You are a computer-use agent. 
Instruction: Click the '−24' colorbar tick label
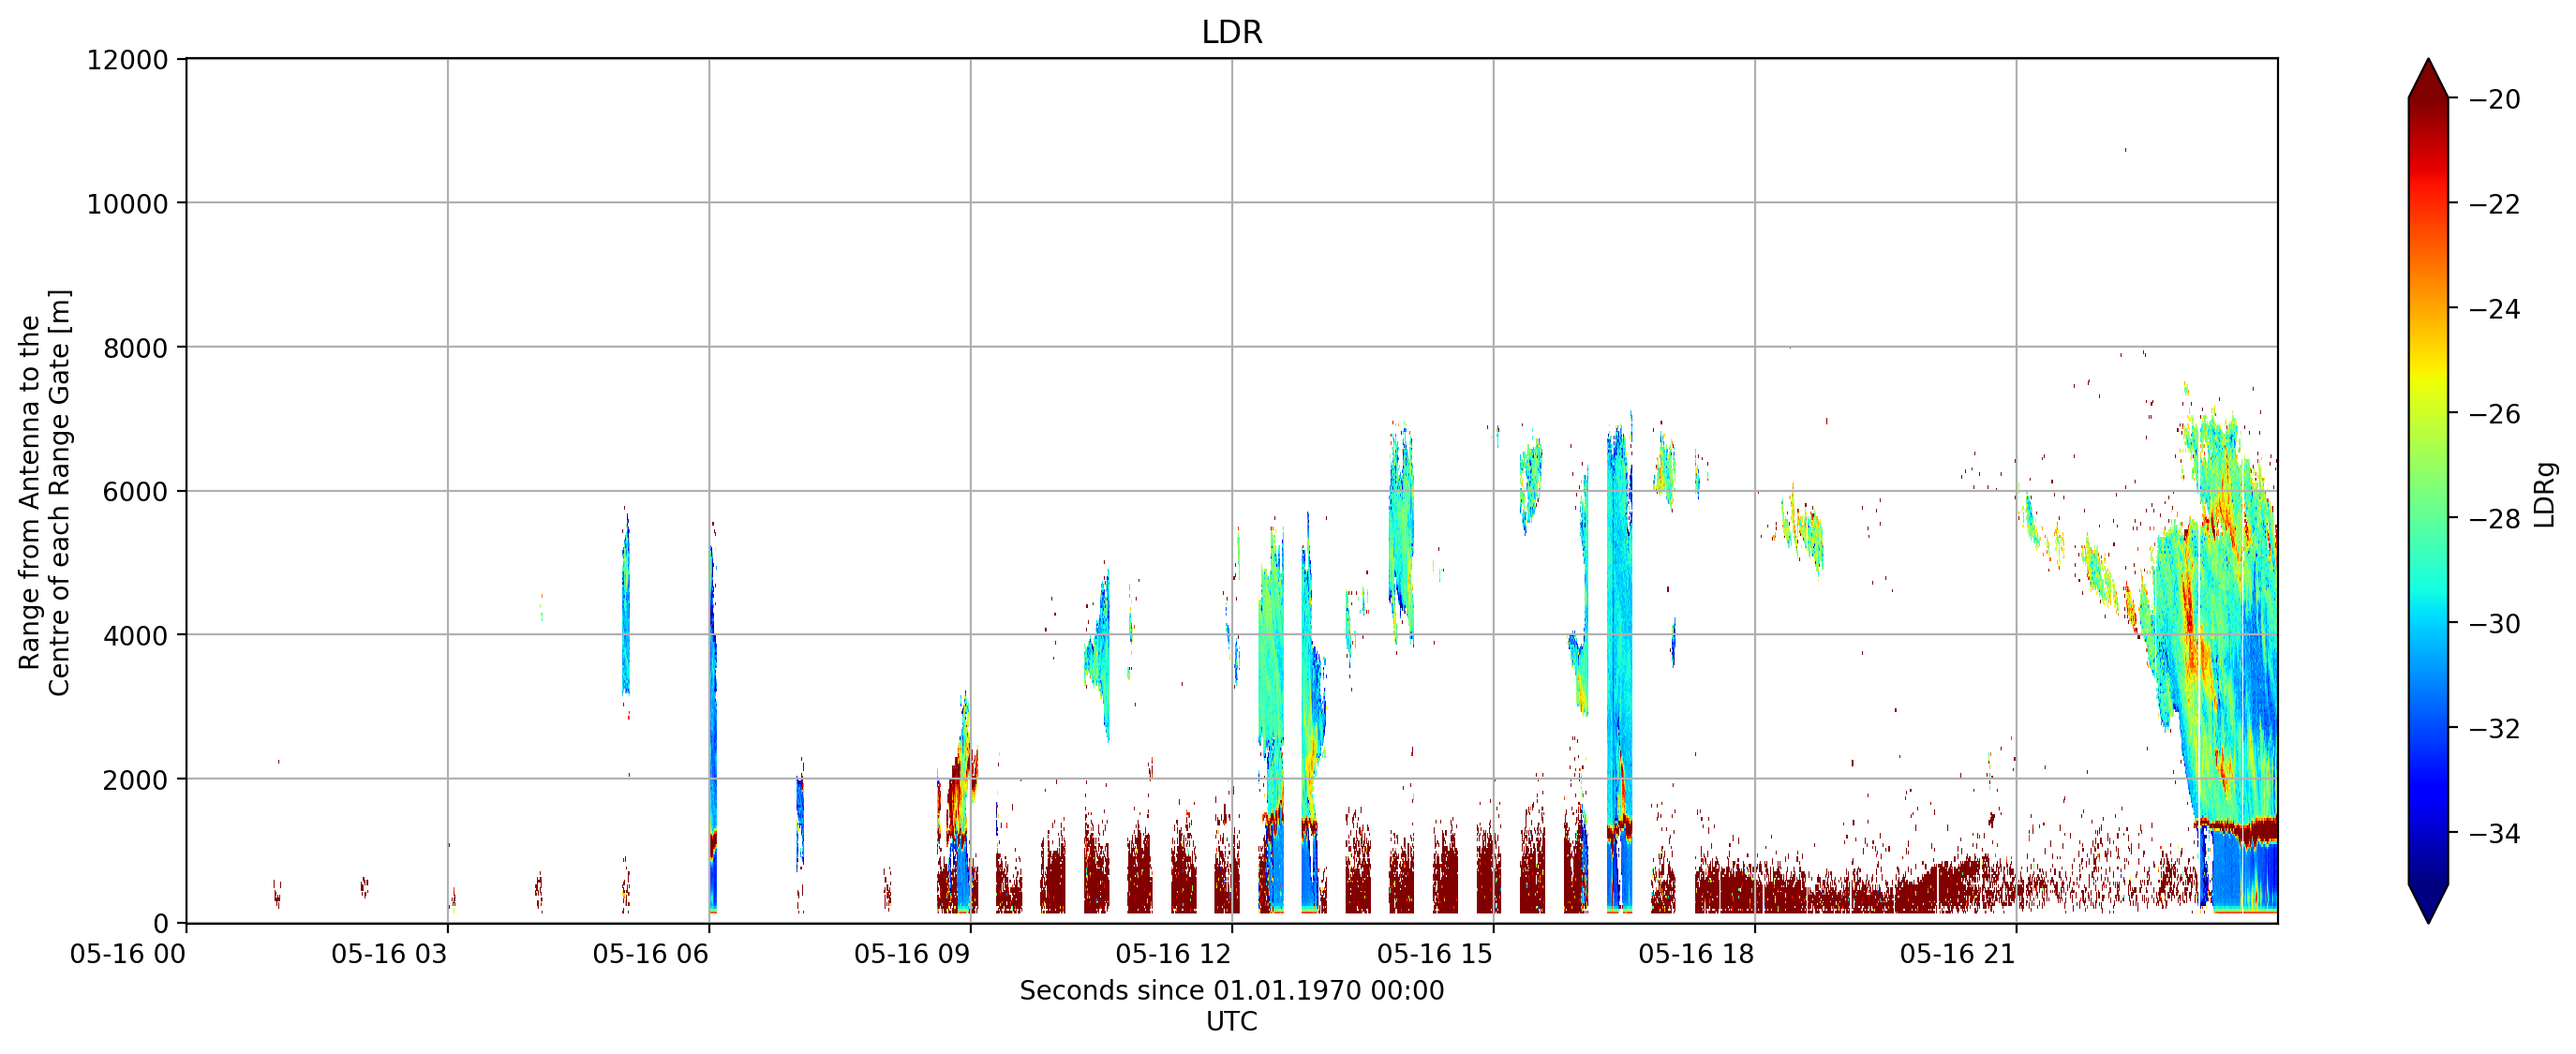(x=2494, y=309)
